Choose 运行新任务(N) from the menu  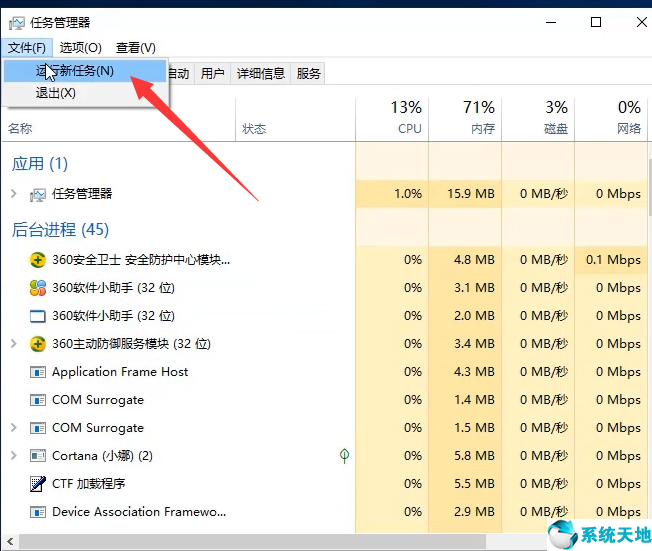(x=85, y=71)
